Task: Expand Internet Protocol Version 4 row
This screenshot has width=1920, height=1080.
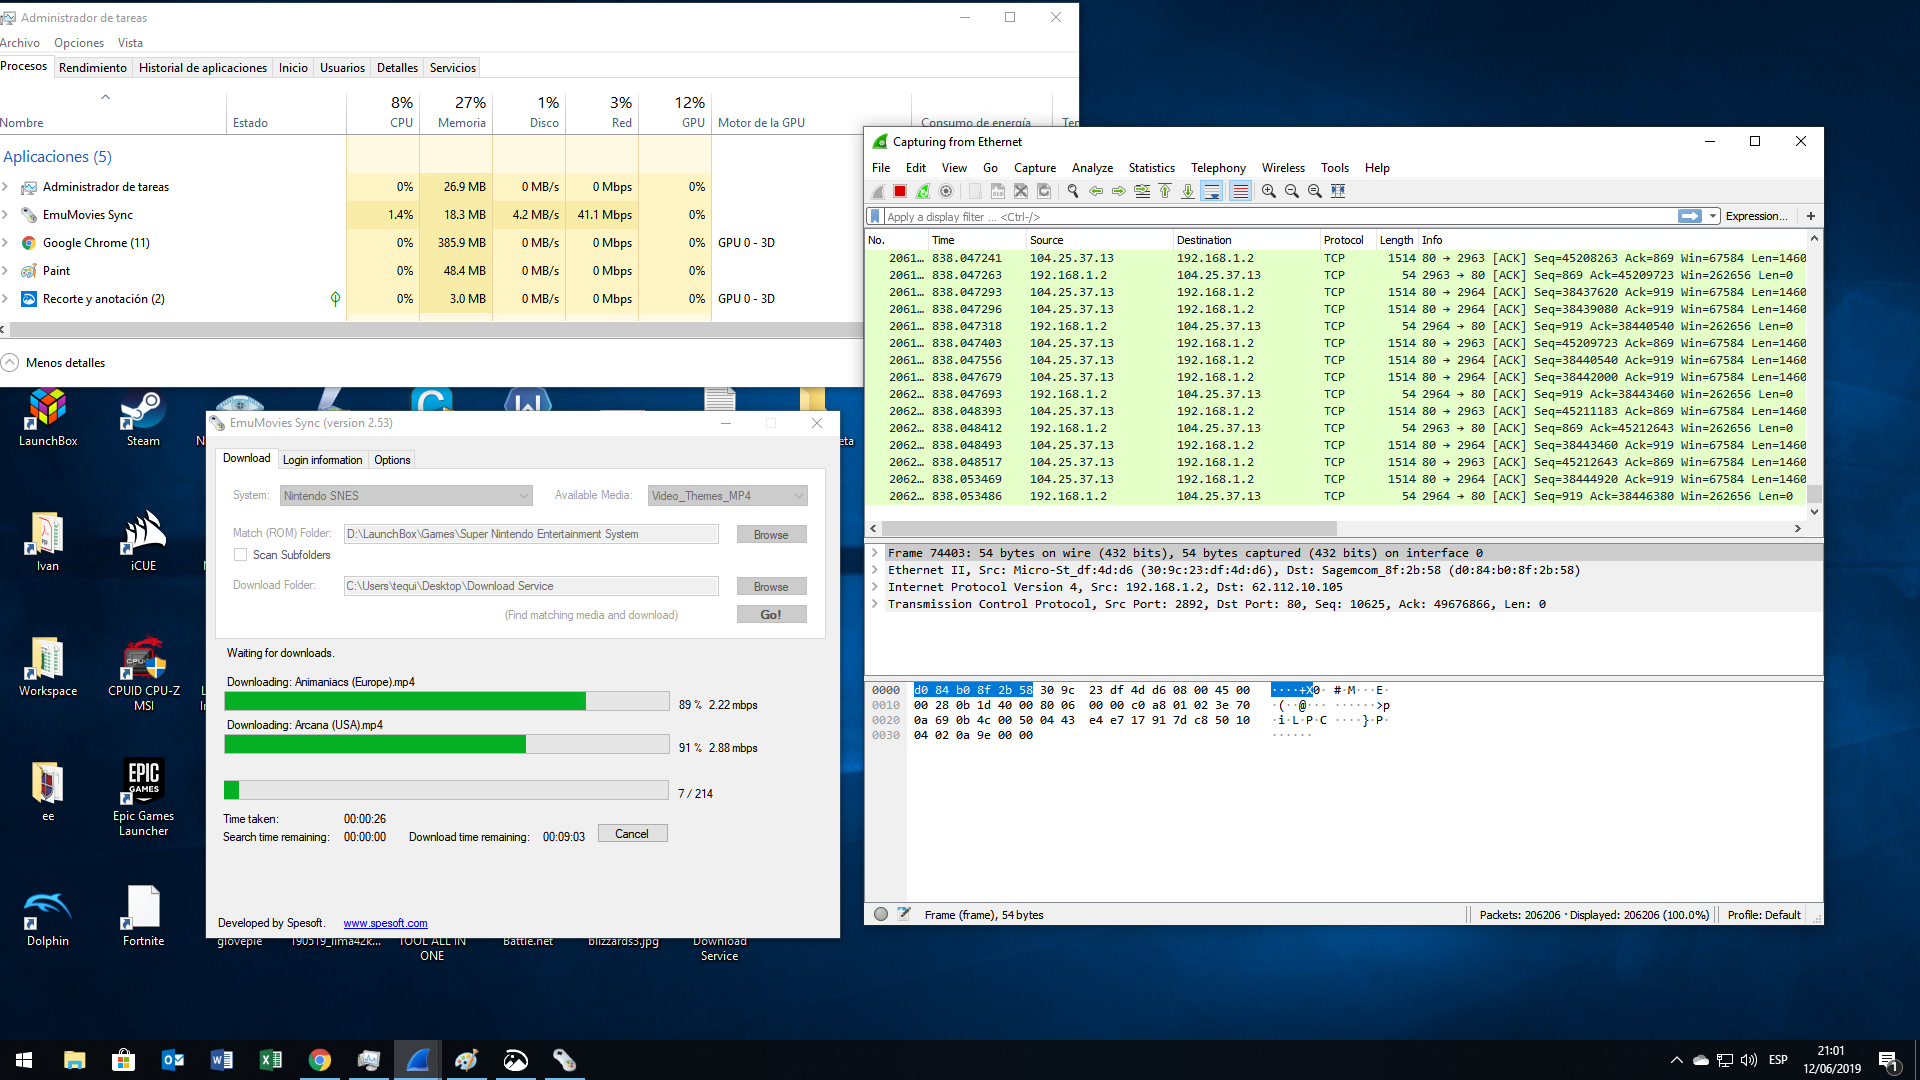Action: coord(875,587)
